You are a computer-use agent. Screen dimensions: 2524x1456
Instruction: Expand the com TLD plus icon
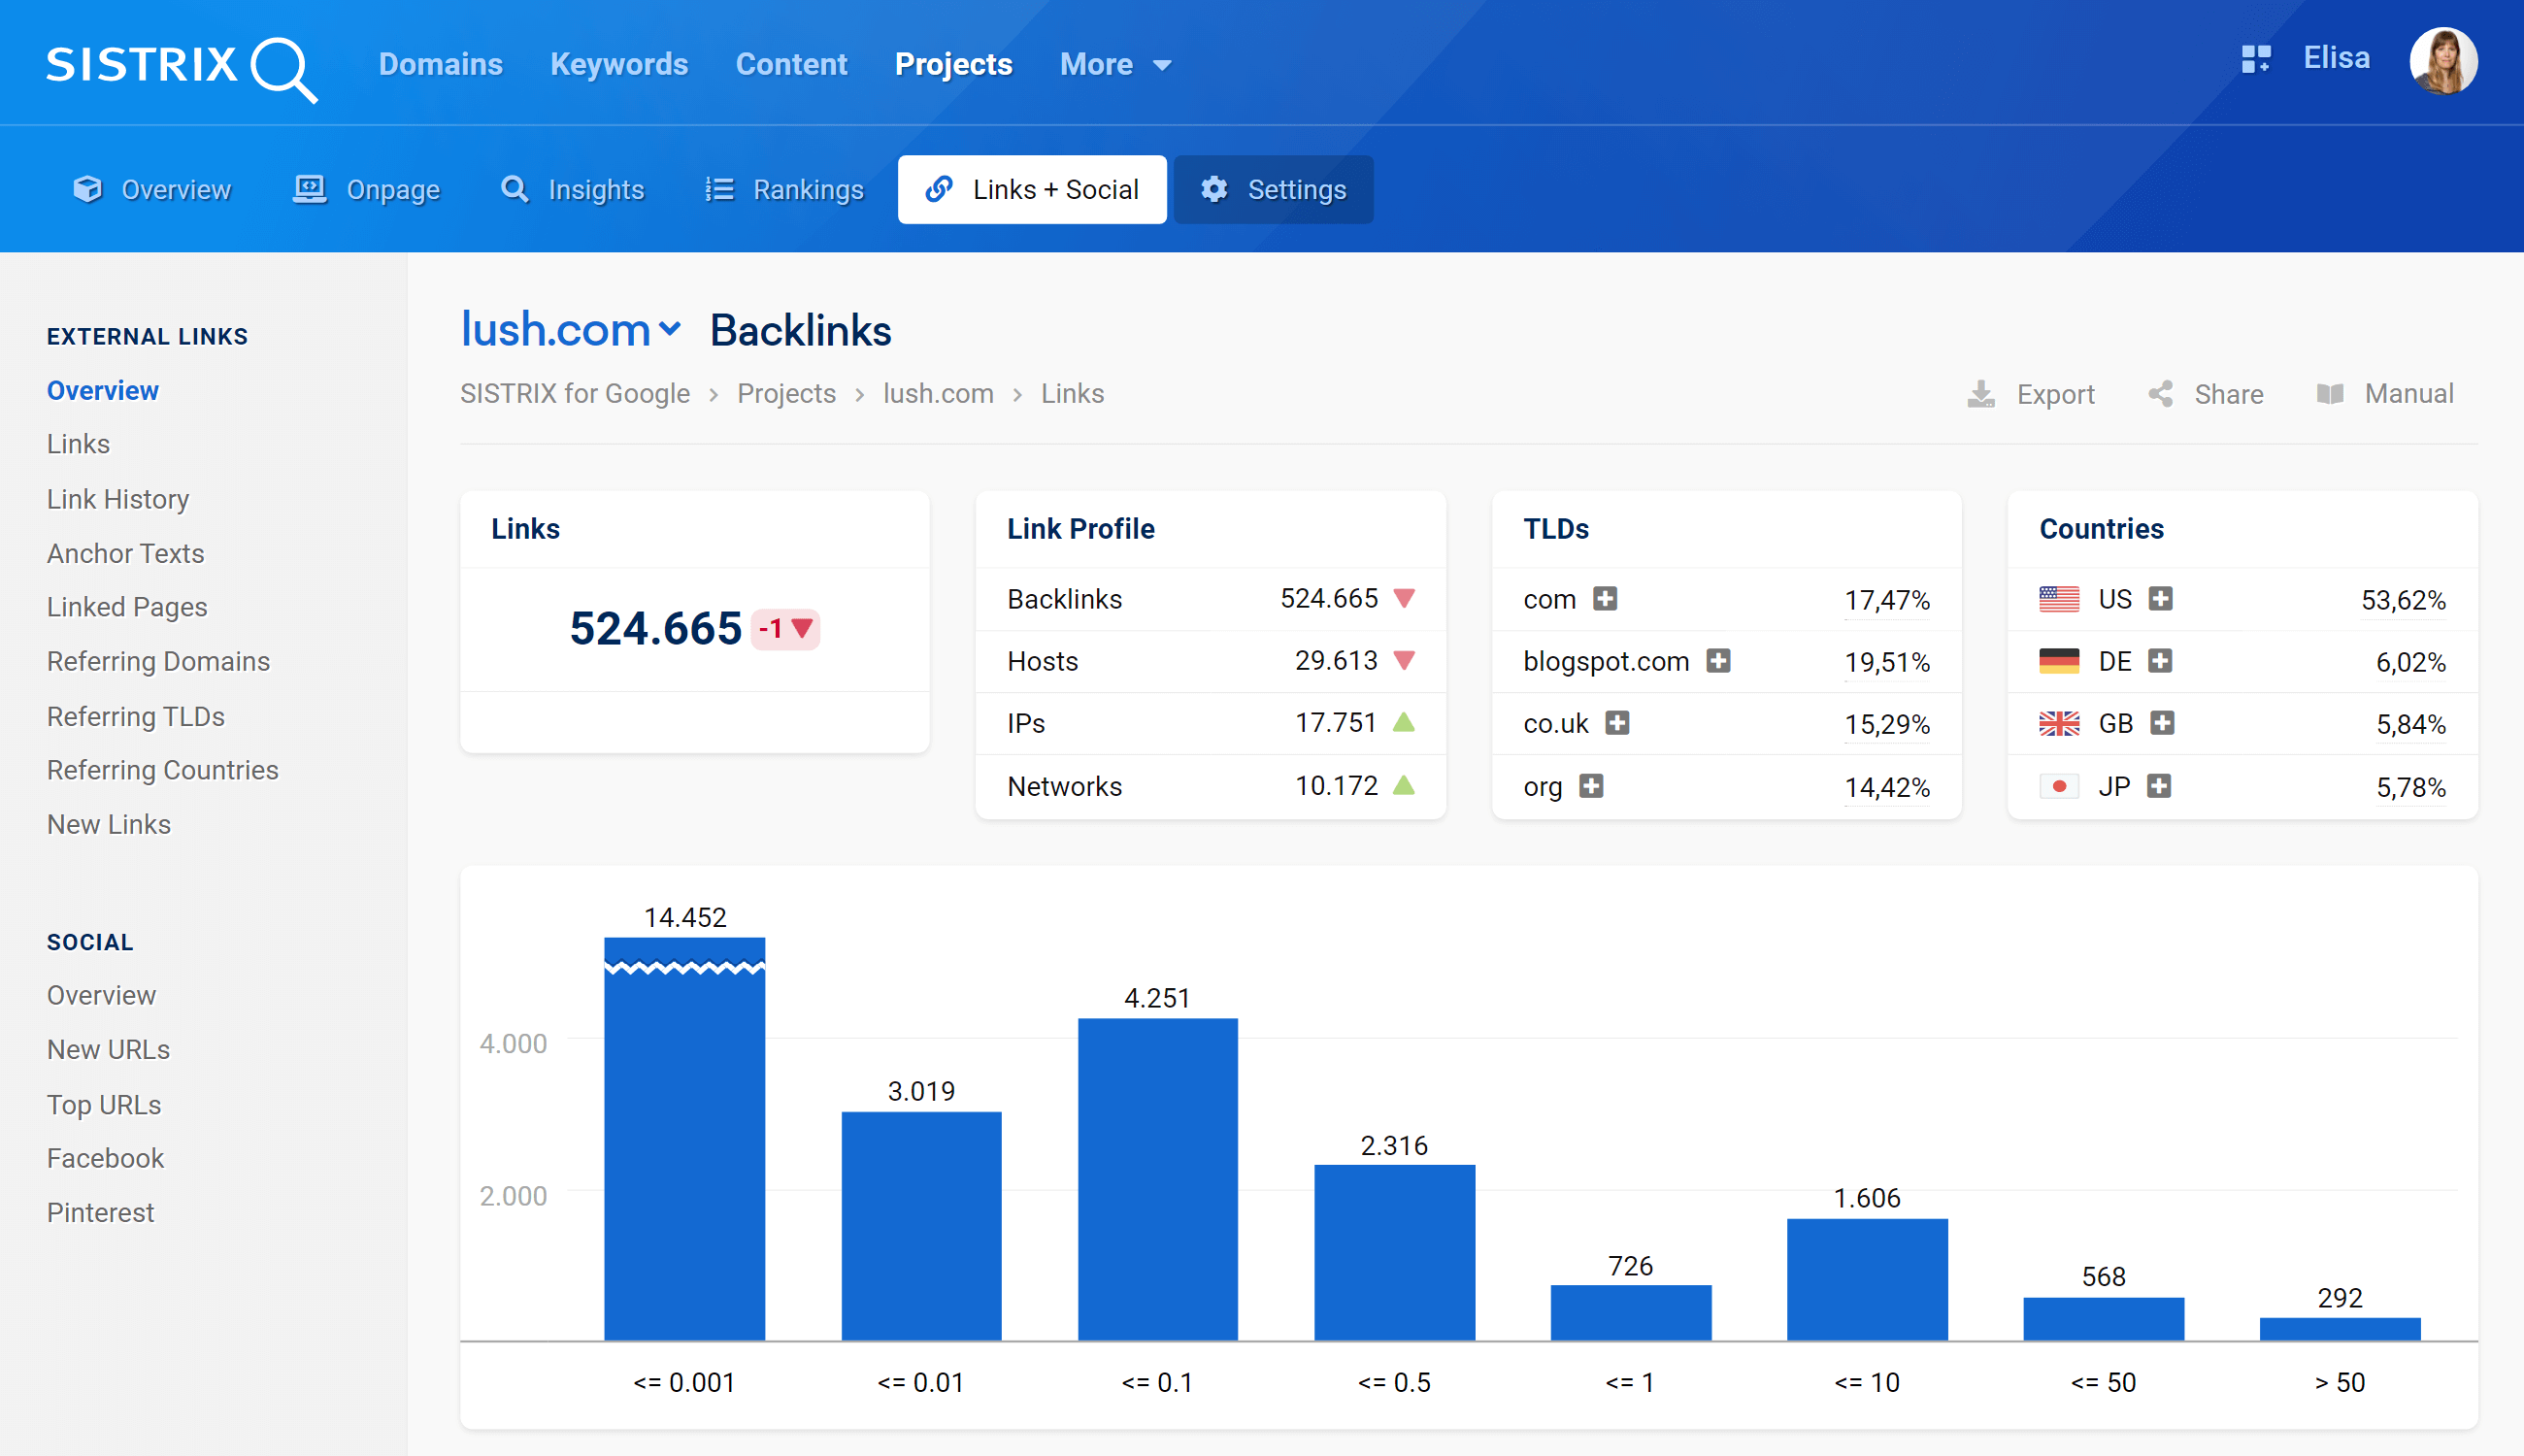(1605, 599)
